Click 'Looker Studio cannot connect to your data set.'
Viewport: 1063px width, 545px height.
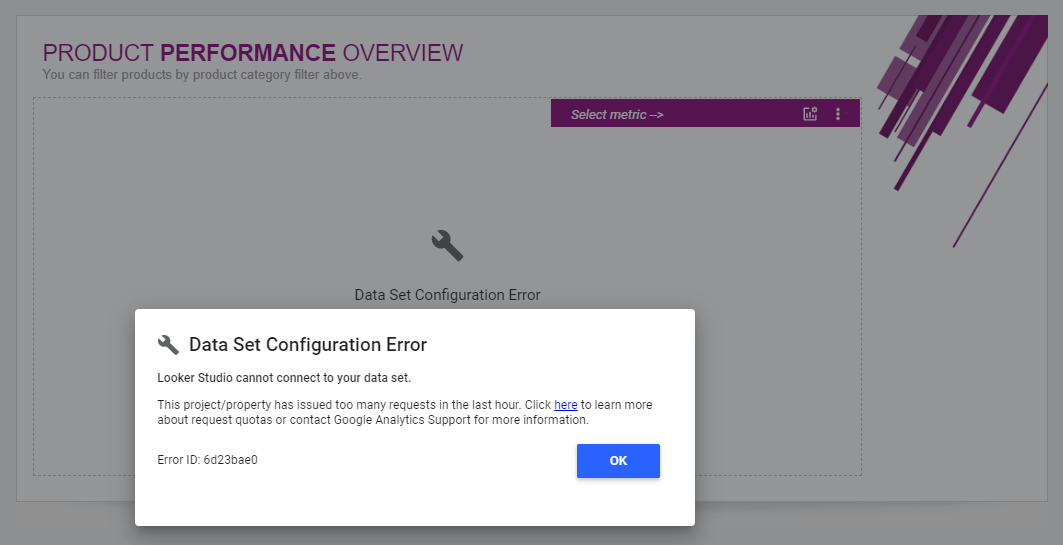284,378
